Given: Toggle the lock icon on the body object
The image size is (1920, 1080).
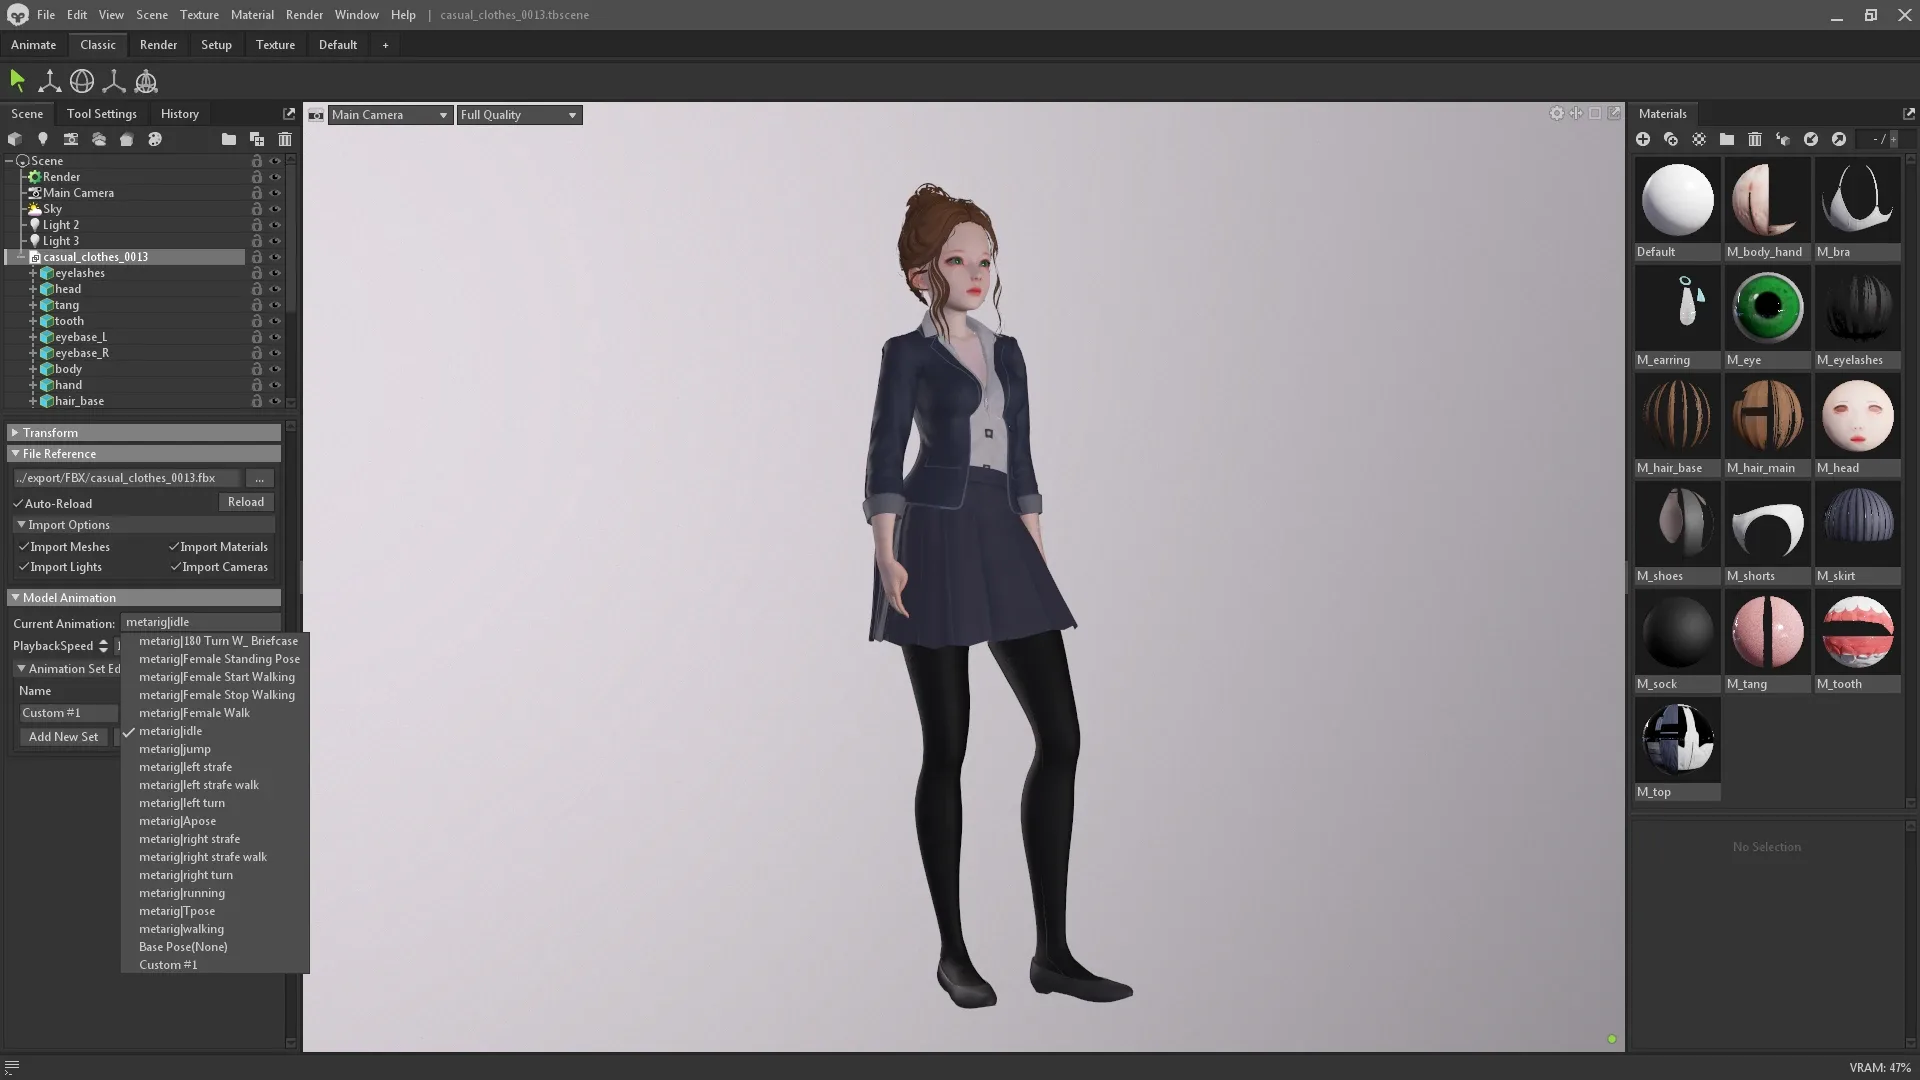Looking at the screenshot, I should coord(256,369).
